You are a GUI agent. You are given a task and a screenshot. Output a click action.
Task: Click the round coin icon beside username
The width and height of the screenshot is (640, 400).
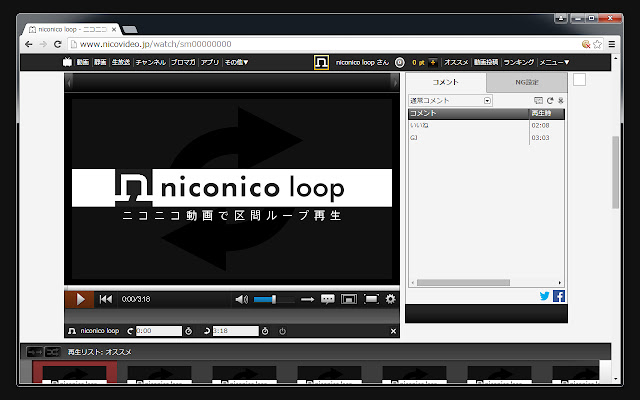point(400,62)
